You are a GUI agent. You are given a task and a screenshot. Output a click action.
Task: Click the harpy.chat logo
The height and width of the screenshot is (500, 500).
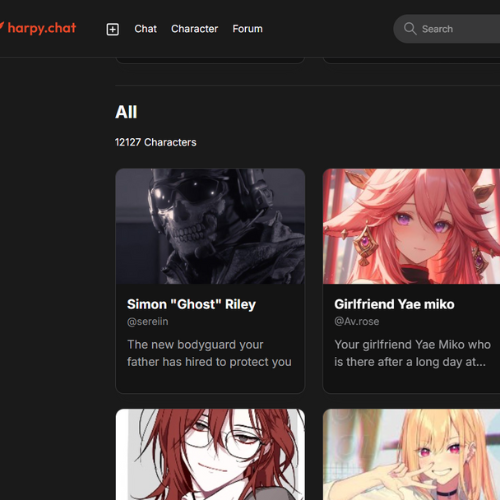(38, 28)
